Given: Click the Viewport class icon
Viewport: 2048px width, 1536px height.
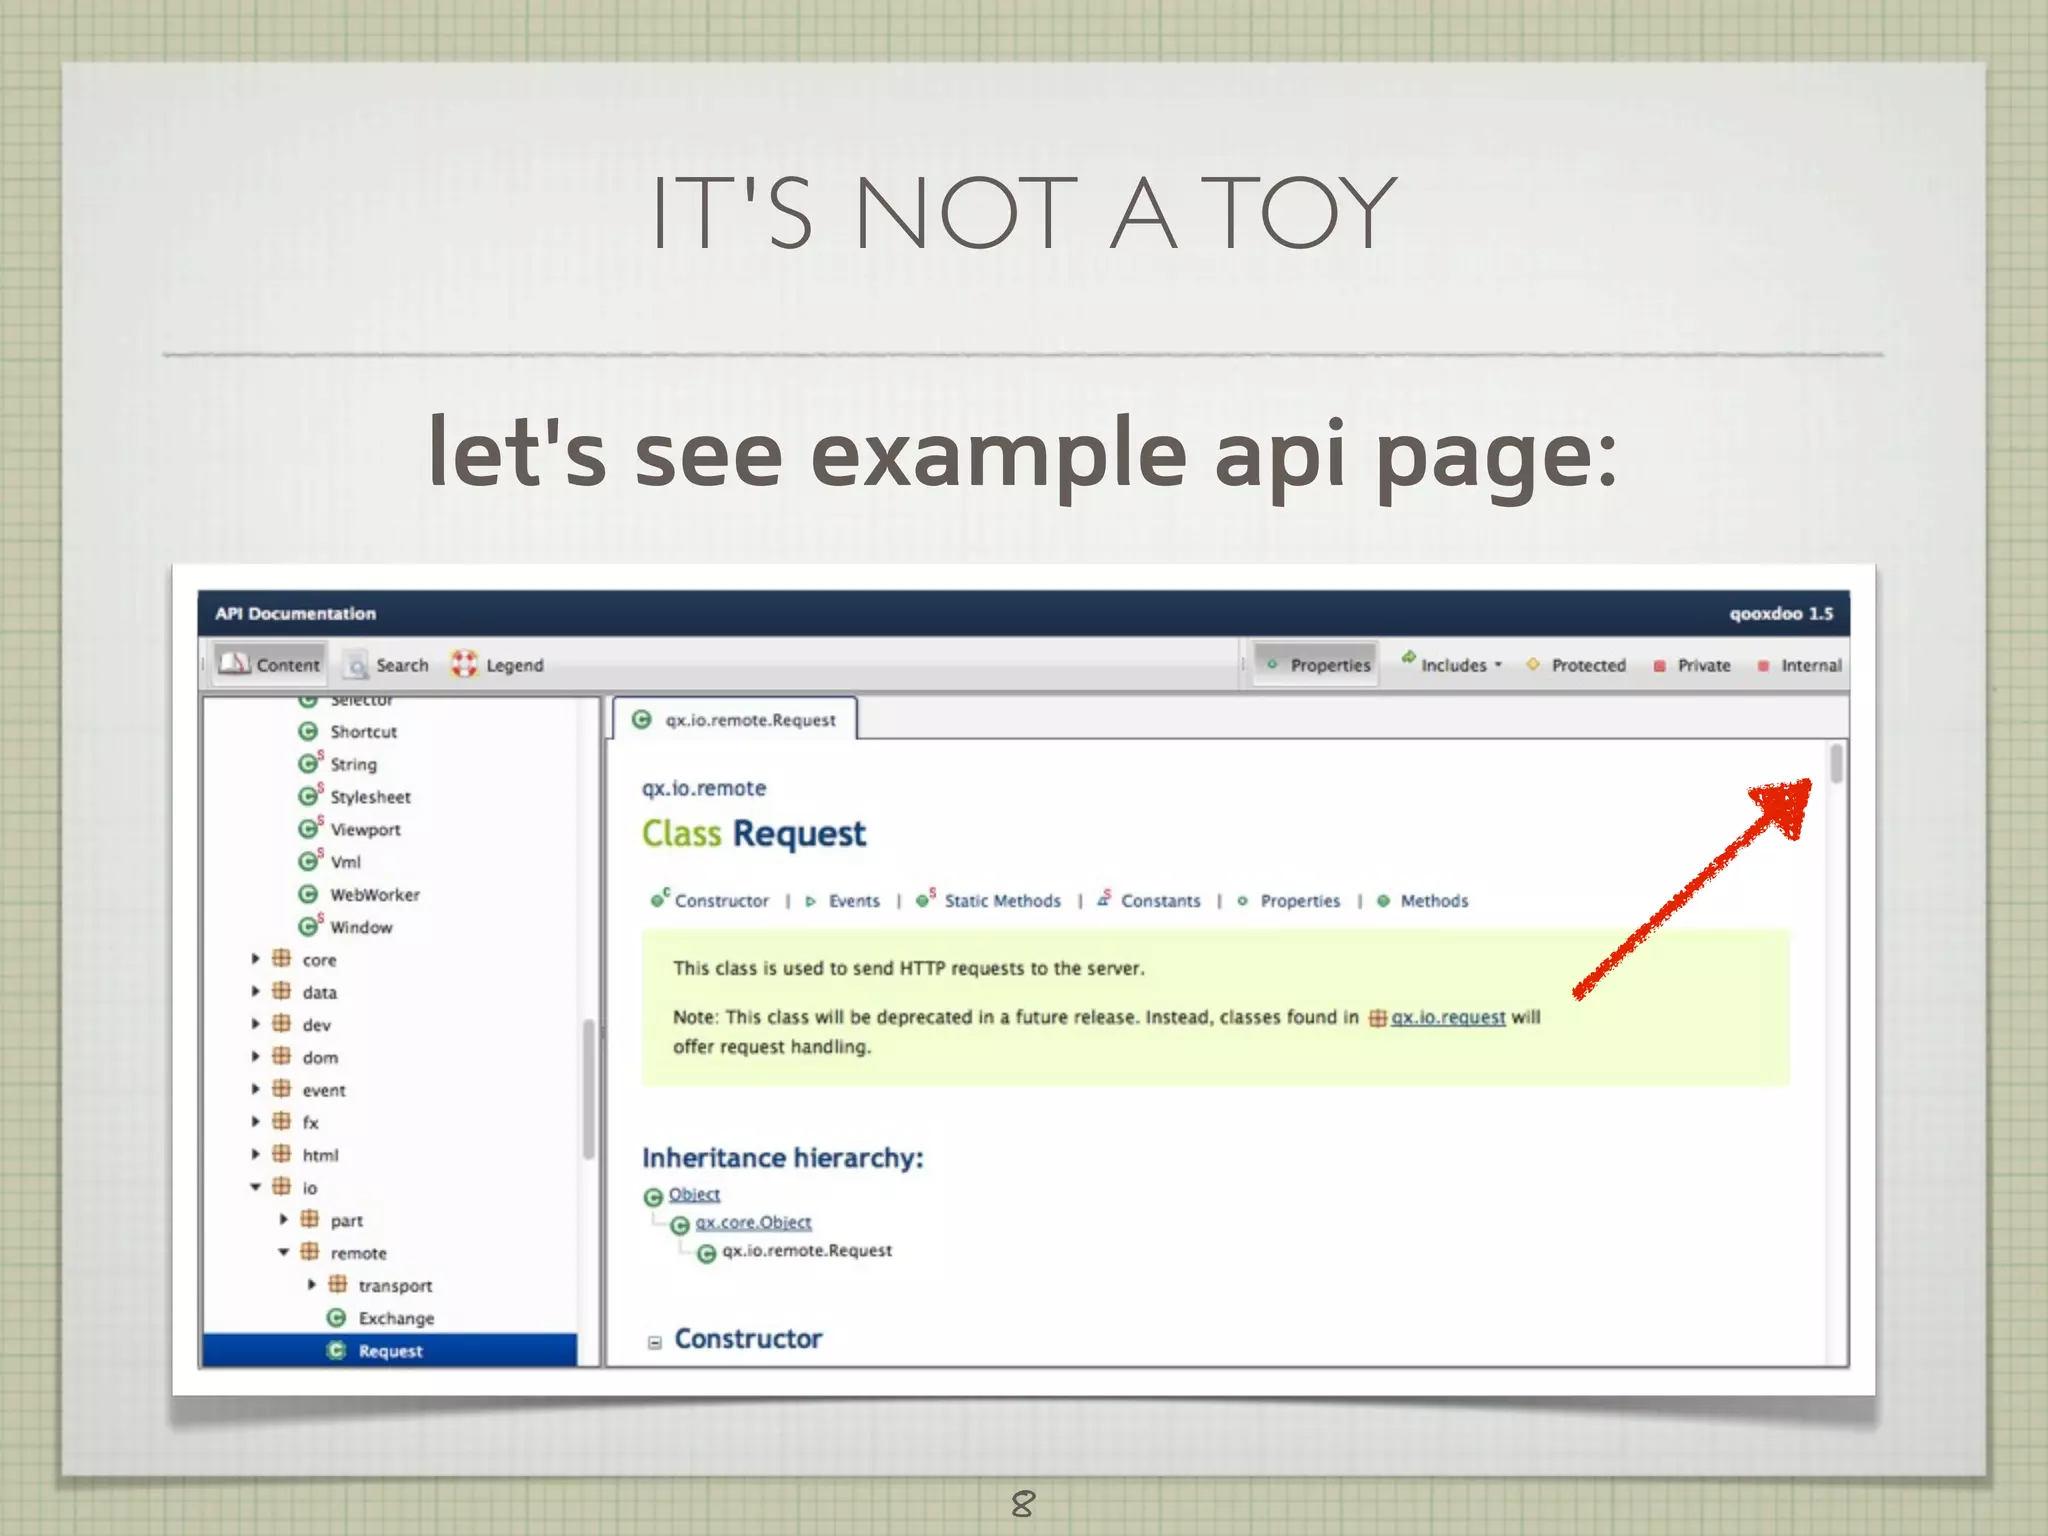Looking at the screenshot, I should tap(309, 829).
